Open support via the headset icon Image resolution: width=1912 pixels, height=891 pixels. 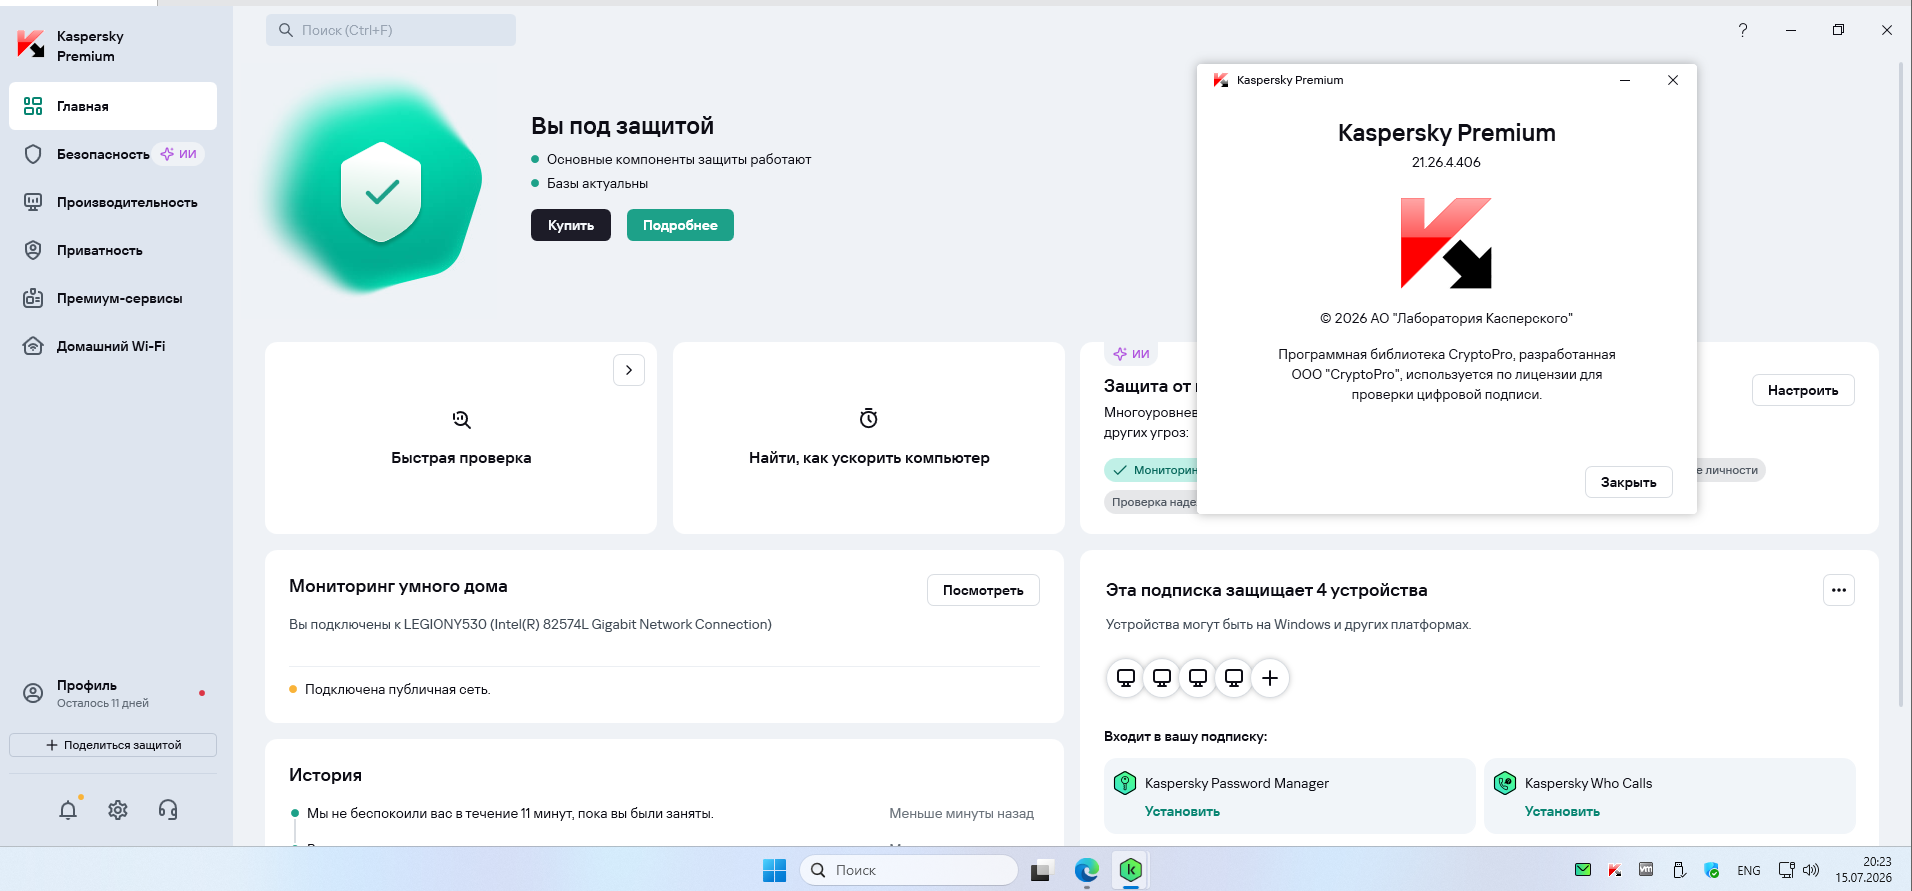coord(168,810)
